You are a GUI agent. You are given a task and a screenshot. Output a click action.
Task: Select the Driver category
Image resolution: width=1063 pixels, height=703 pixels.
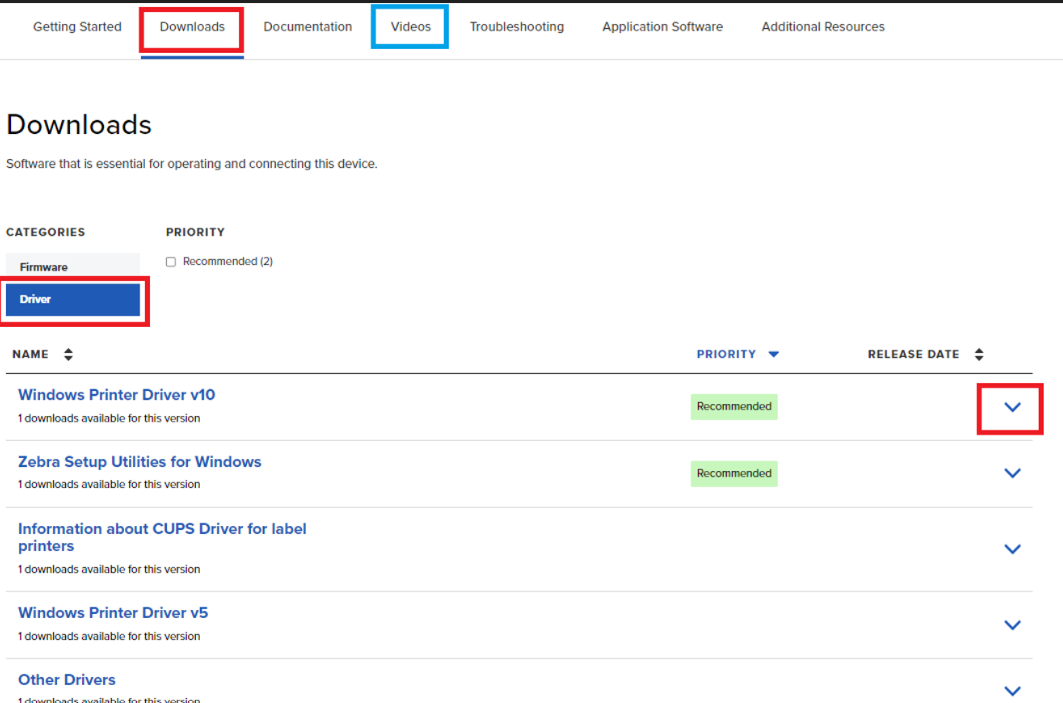click(73, 300)
